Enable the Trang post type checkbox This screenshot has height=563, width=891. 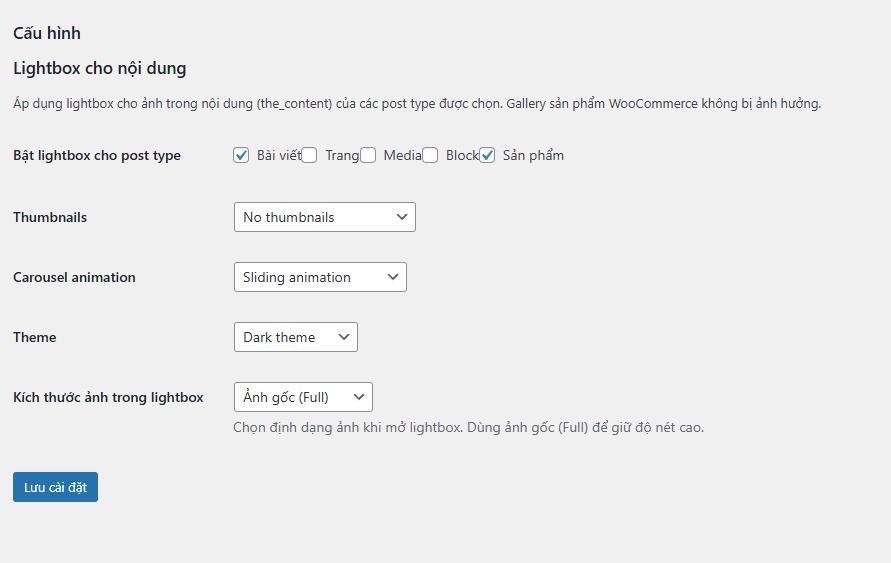point(310,155)
